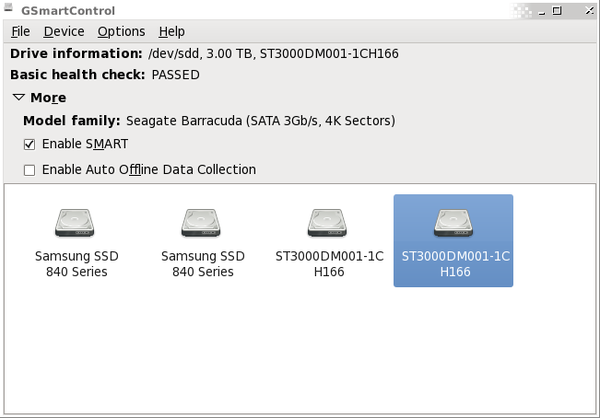600x418 pixels.
Task: Open the Device menu
Action: (x=64, y=31)
